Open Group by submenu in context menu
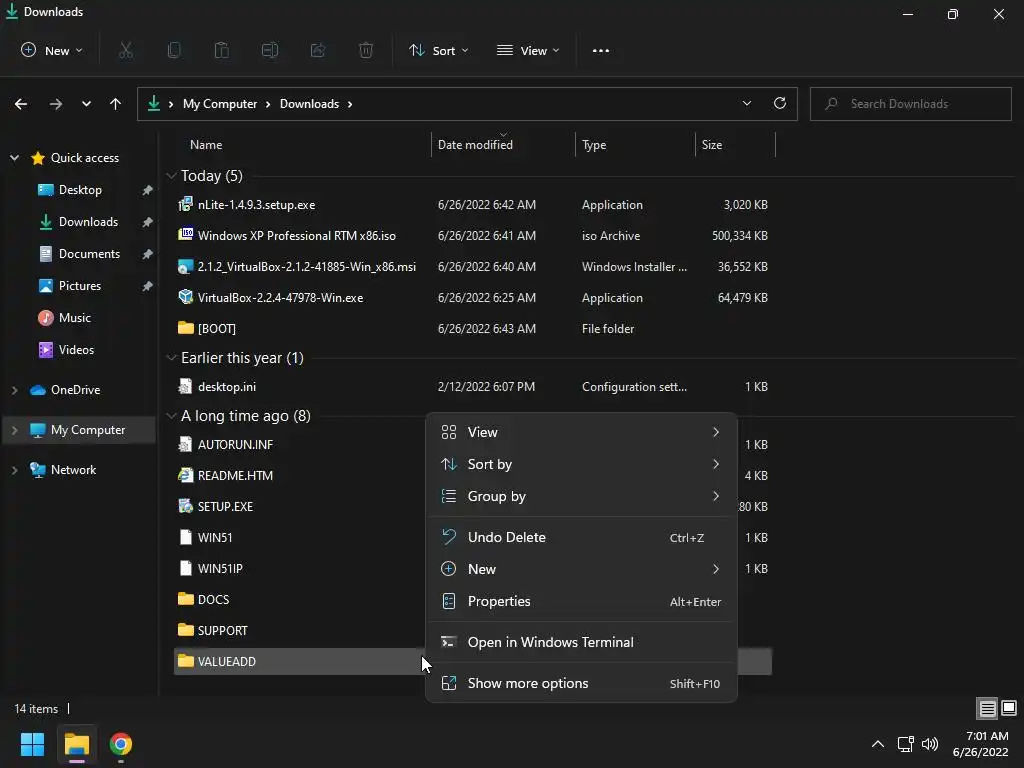This screenshot has height=768, width=1024. pyautogui.click(x=581, y=496)
